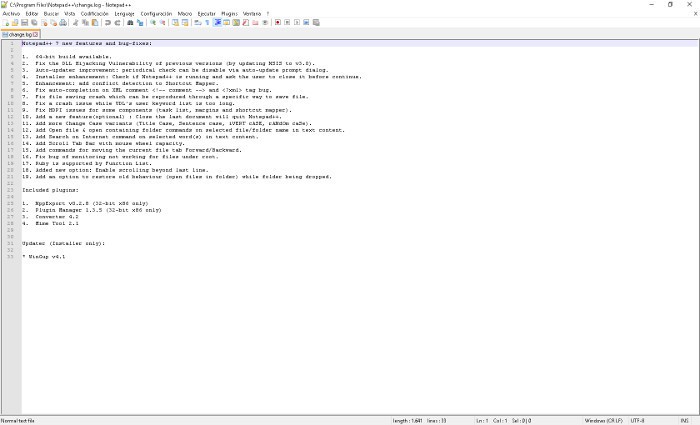This screenshot has height=425, width=700.
Task: Click the Playback macro icon
Action: tap(297, 22)
